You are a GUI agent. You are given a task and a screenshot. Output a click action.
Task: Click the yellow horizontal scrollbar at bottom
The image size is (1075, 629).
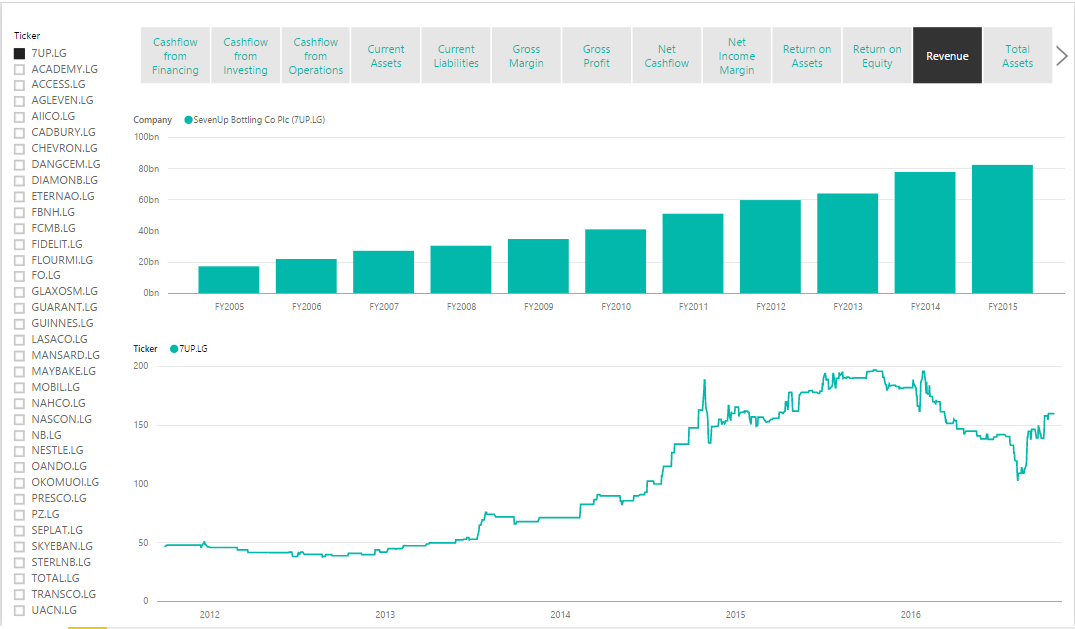(x=90, y=625)
